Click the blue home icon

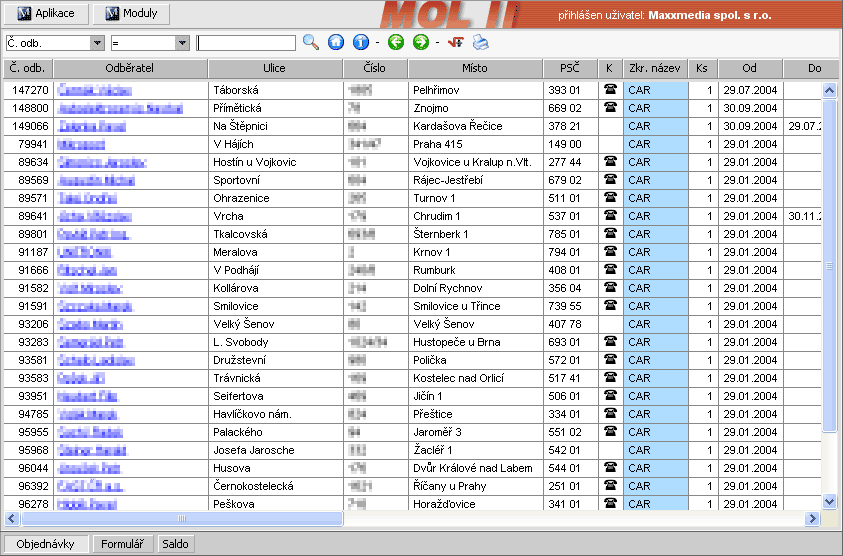click(336, 43)
